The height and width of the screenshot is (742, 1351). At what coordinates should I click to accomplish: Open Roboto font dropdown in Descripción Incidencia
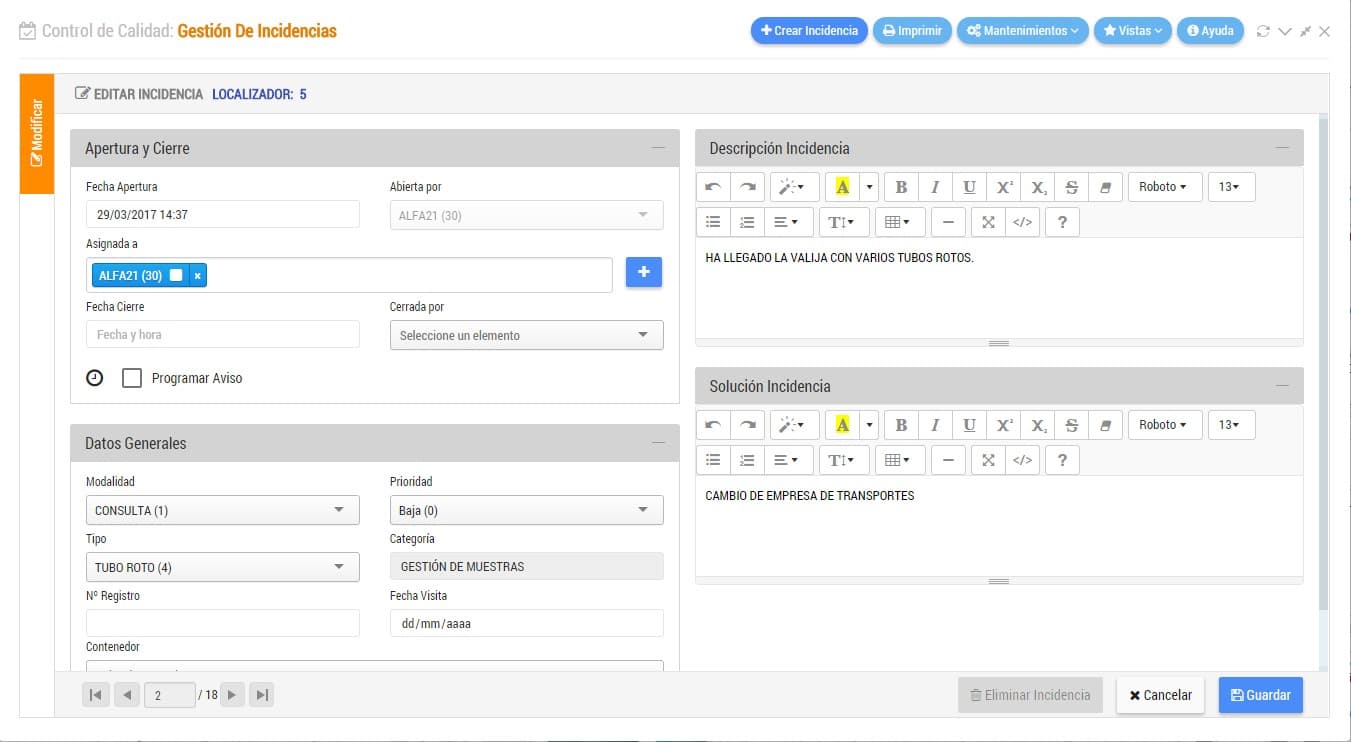tap(1165, 187)
